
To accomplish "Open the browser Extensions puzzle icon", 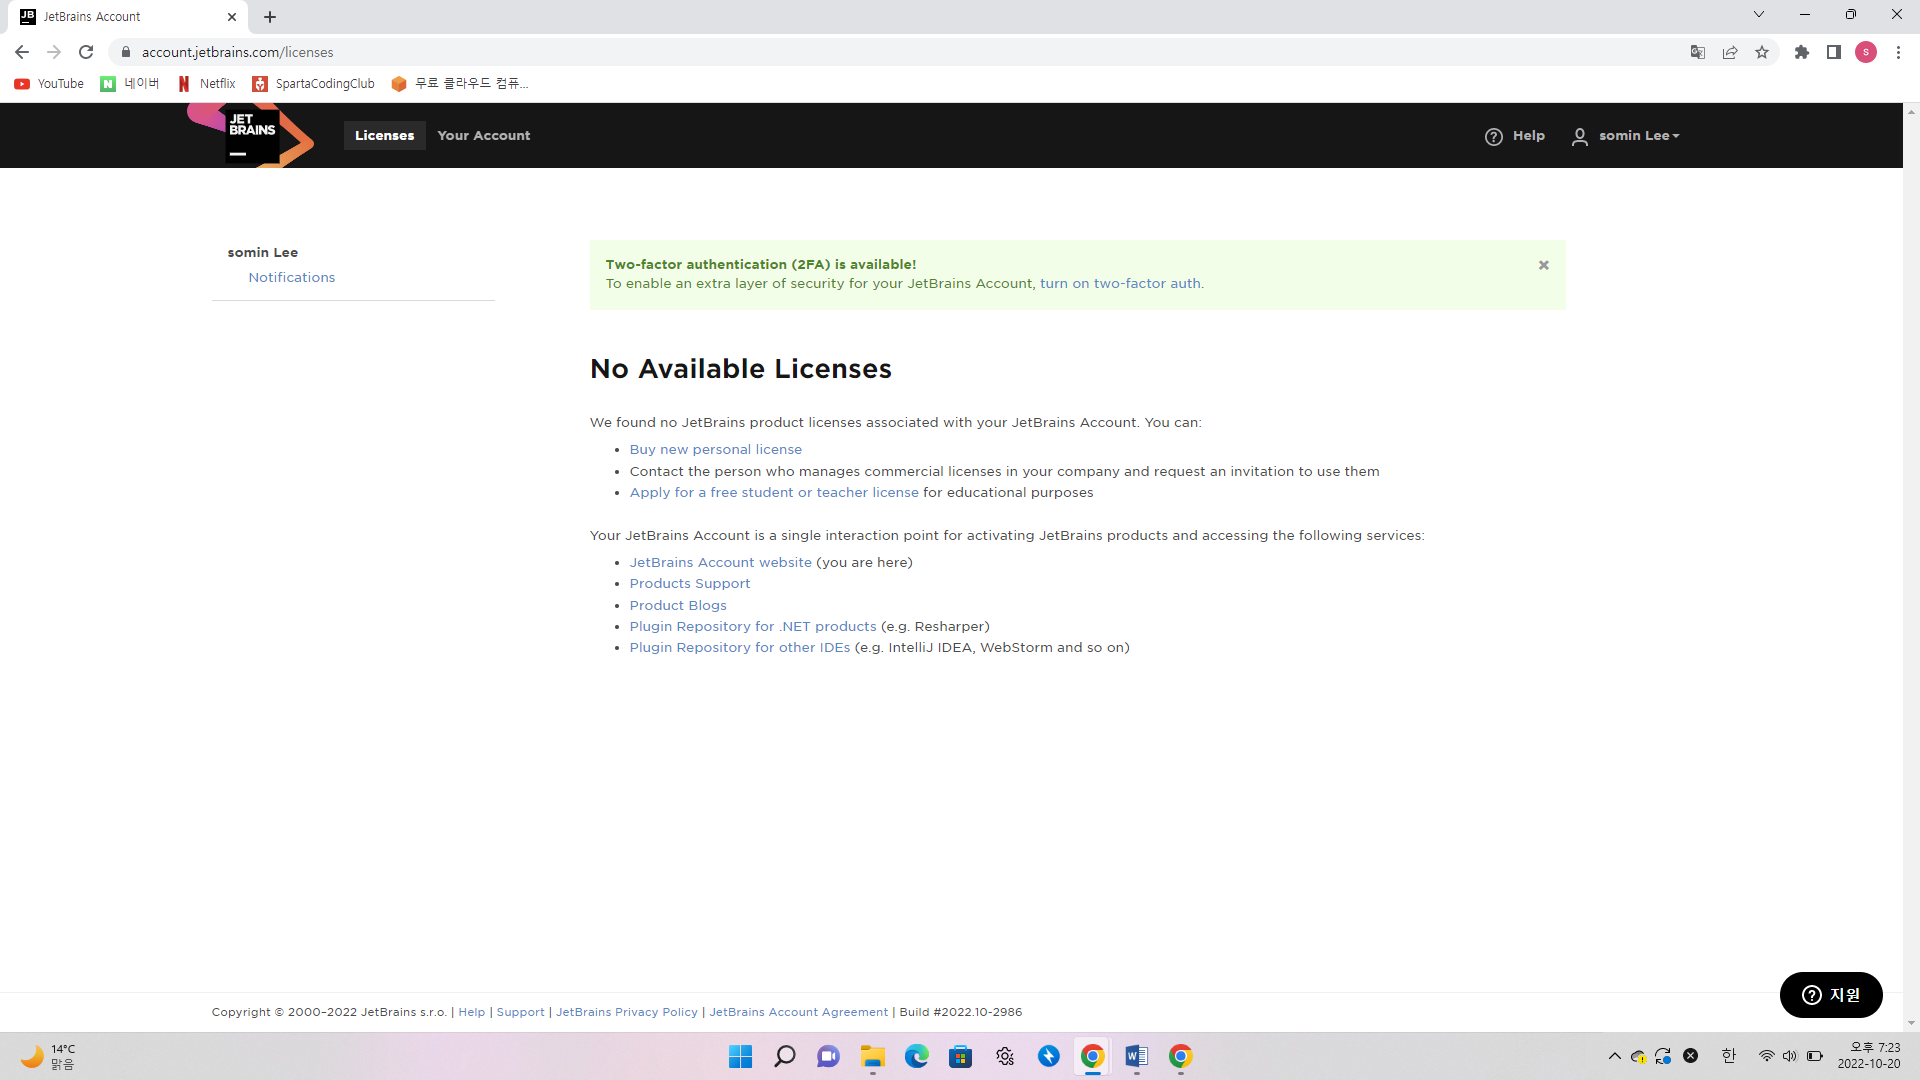I will (x=1802, y=52).
